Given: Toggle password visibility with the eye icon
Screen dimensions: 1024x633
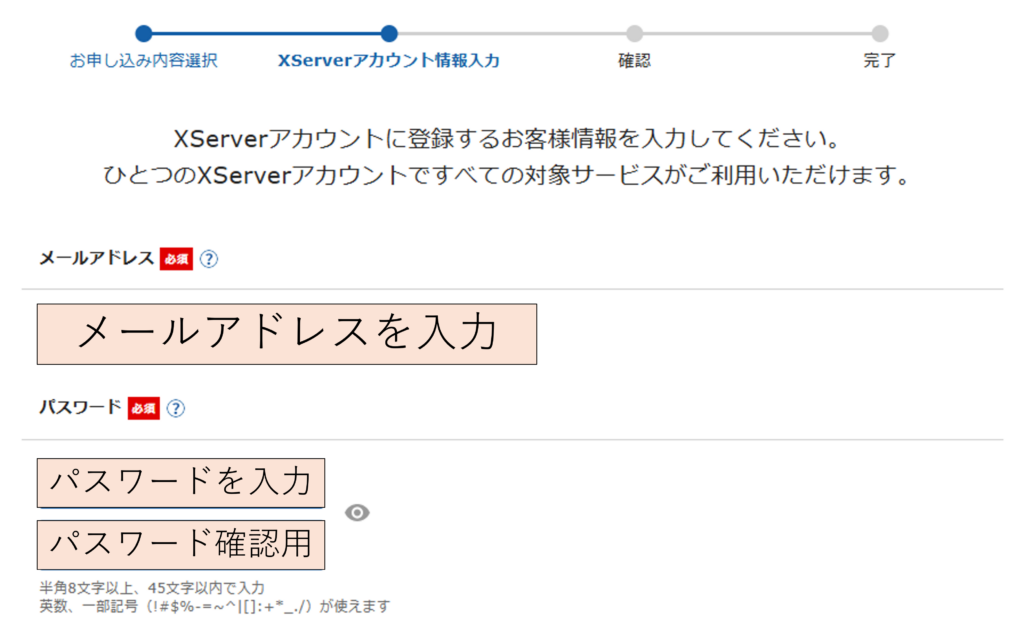Looking at the screenshot, I should point(357,513).
